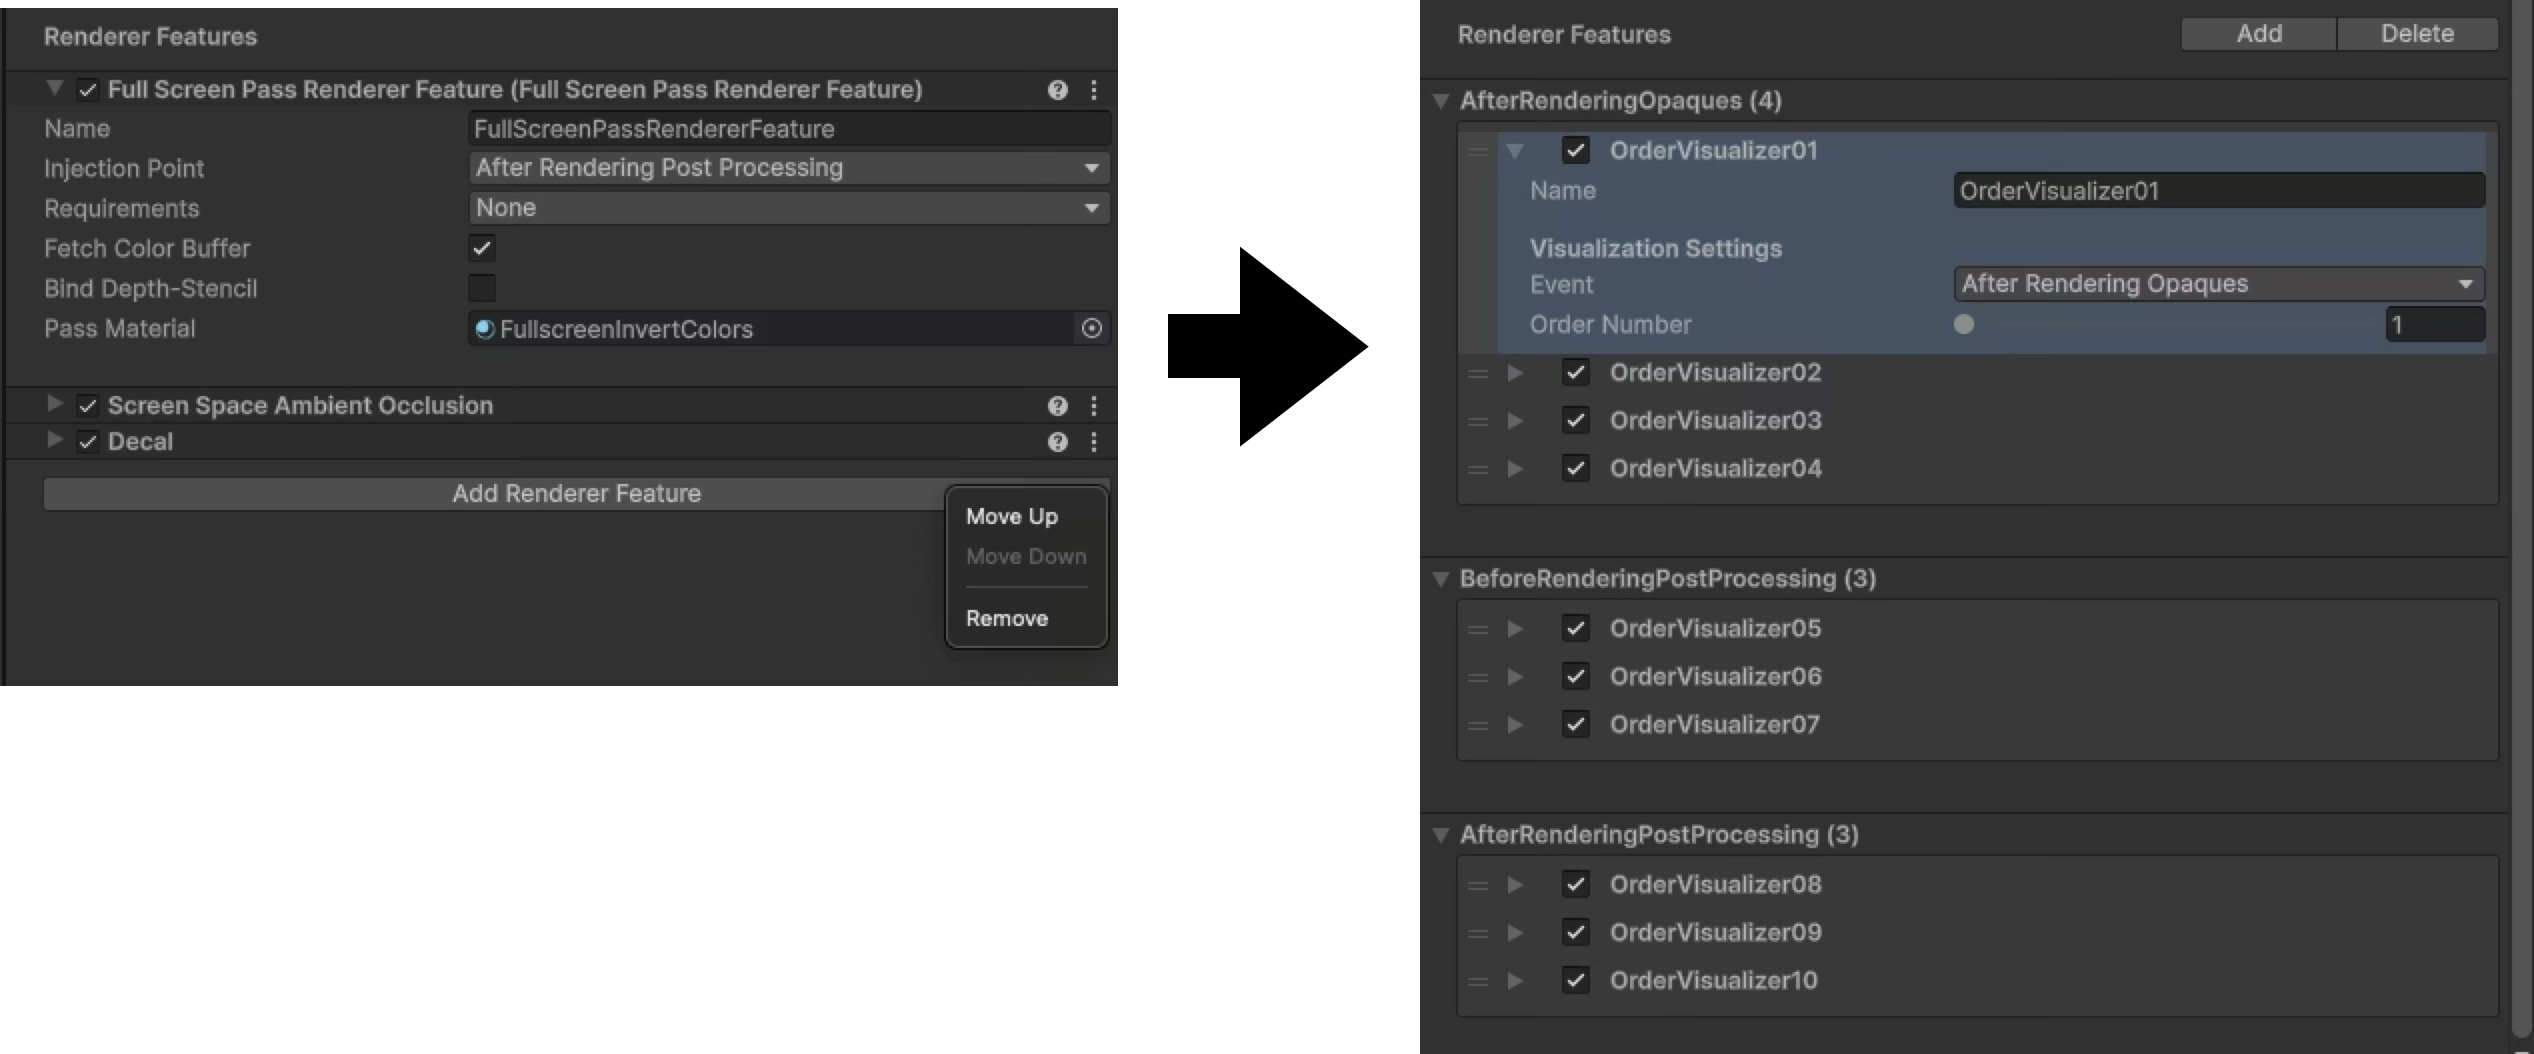Open object picker for Pass Material field
The height and width of the screenshot is (1054, 2534).
pyautogui.click(x=1092, y=328)
